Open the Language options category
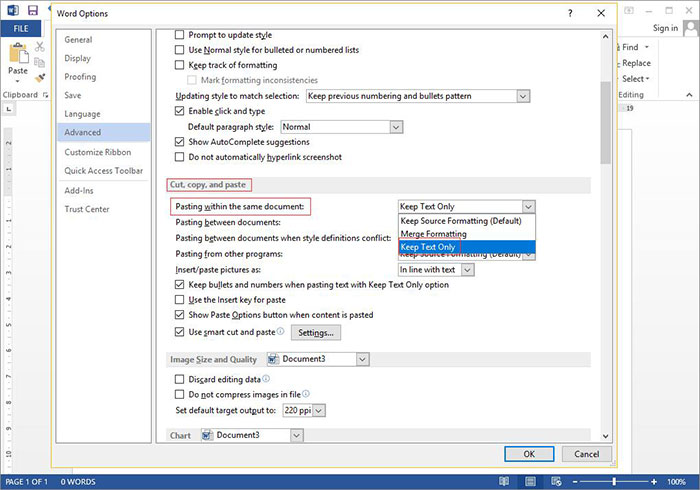700x490 pixels. pyautogui.click(x=104, y=114)
